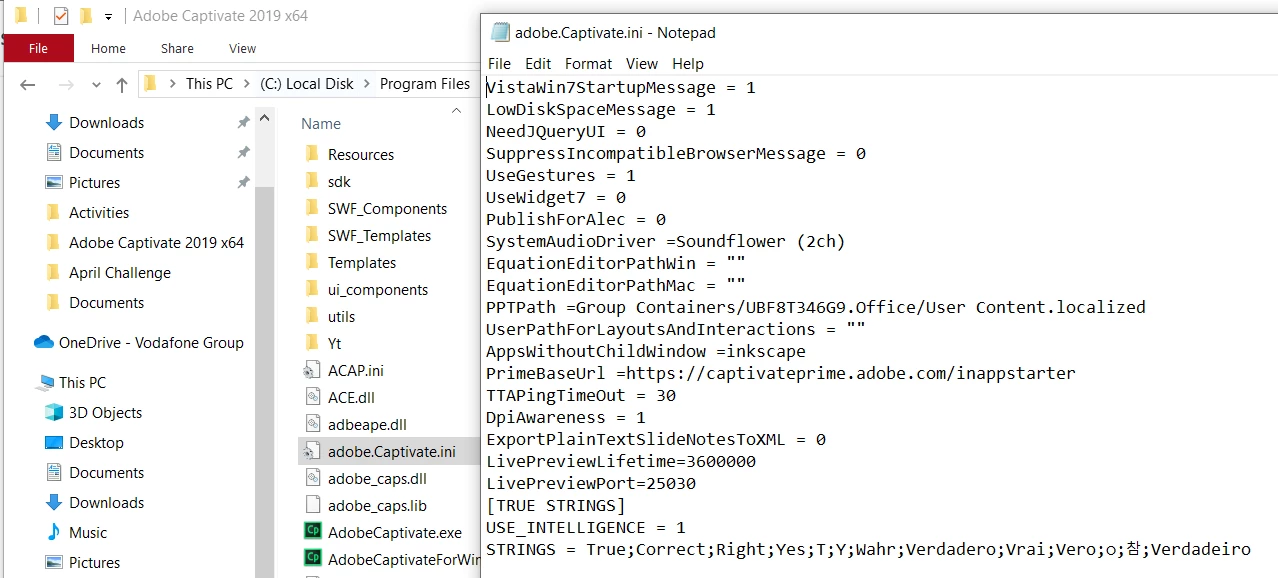Select the ui_components folder icon

[311, 289]
